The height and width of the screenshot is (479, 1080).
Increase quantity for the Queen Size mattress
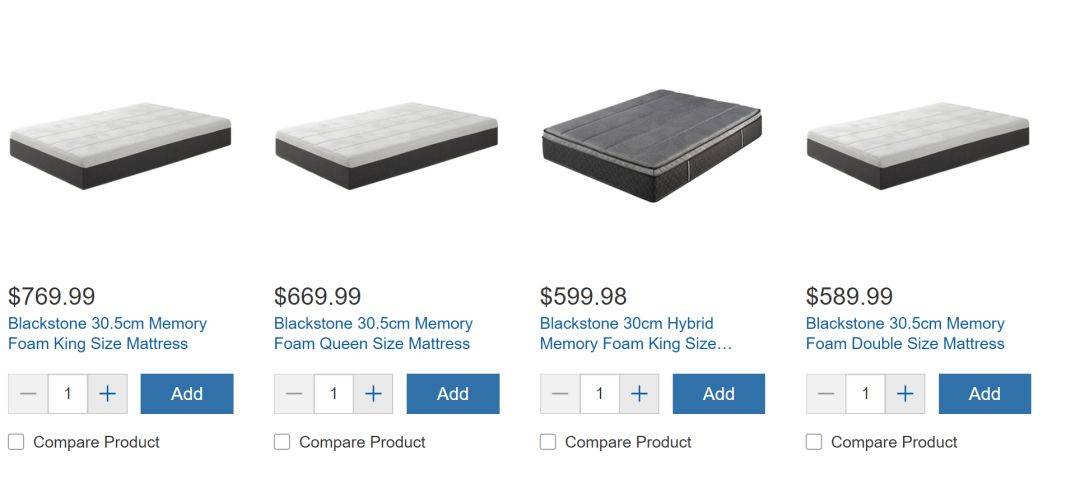(373, 394)
